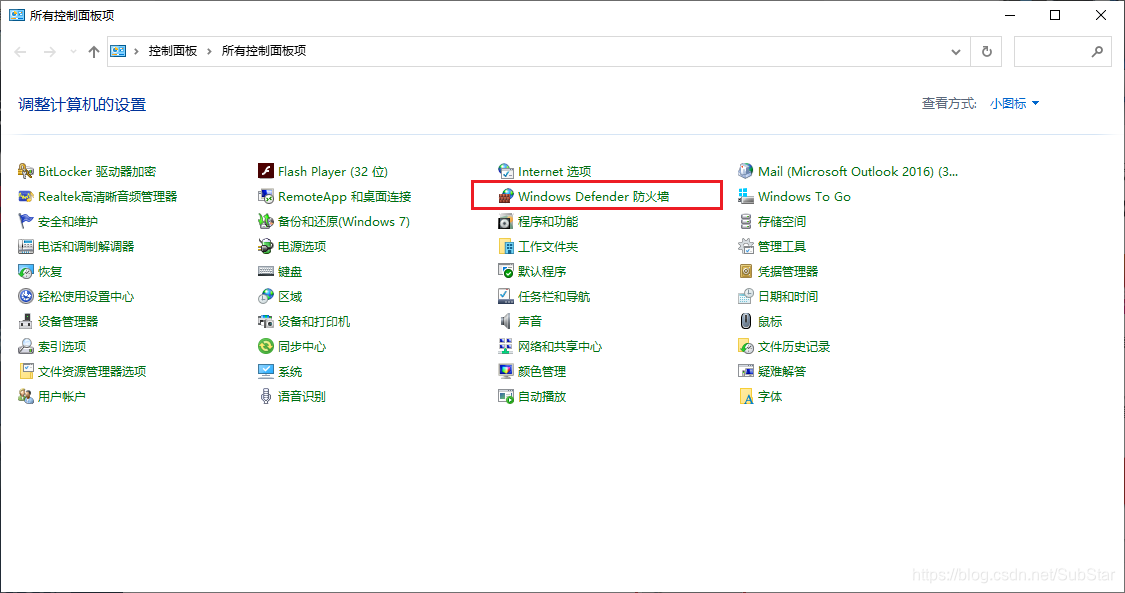Viewport: 1125px width, 593px height.
Task: Open the 电源选项 icon
Action: [x=266, y=247]
